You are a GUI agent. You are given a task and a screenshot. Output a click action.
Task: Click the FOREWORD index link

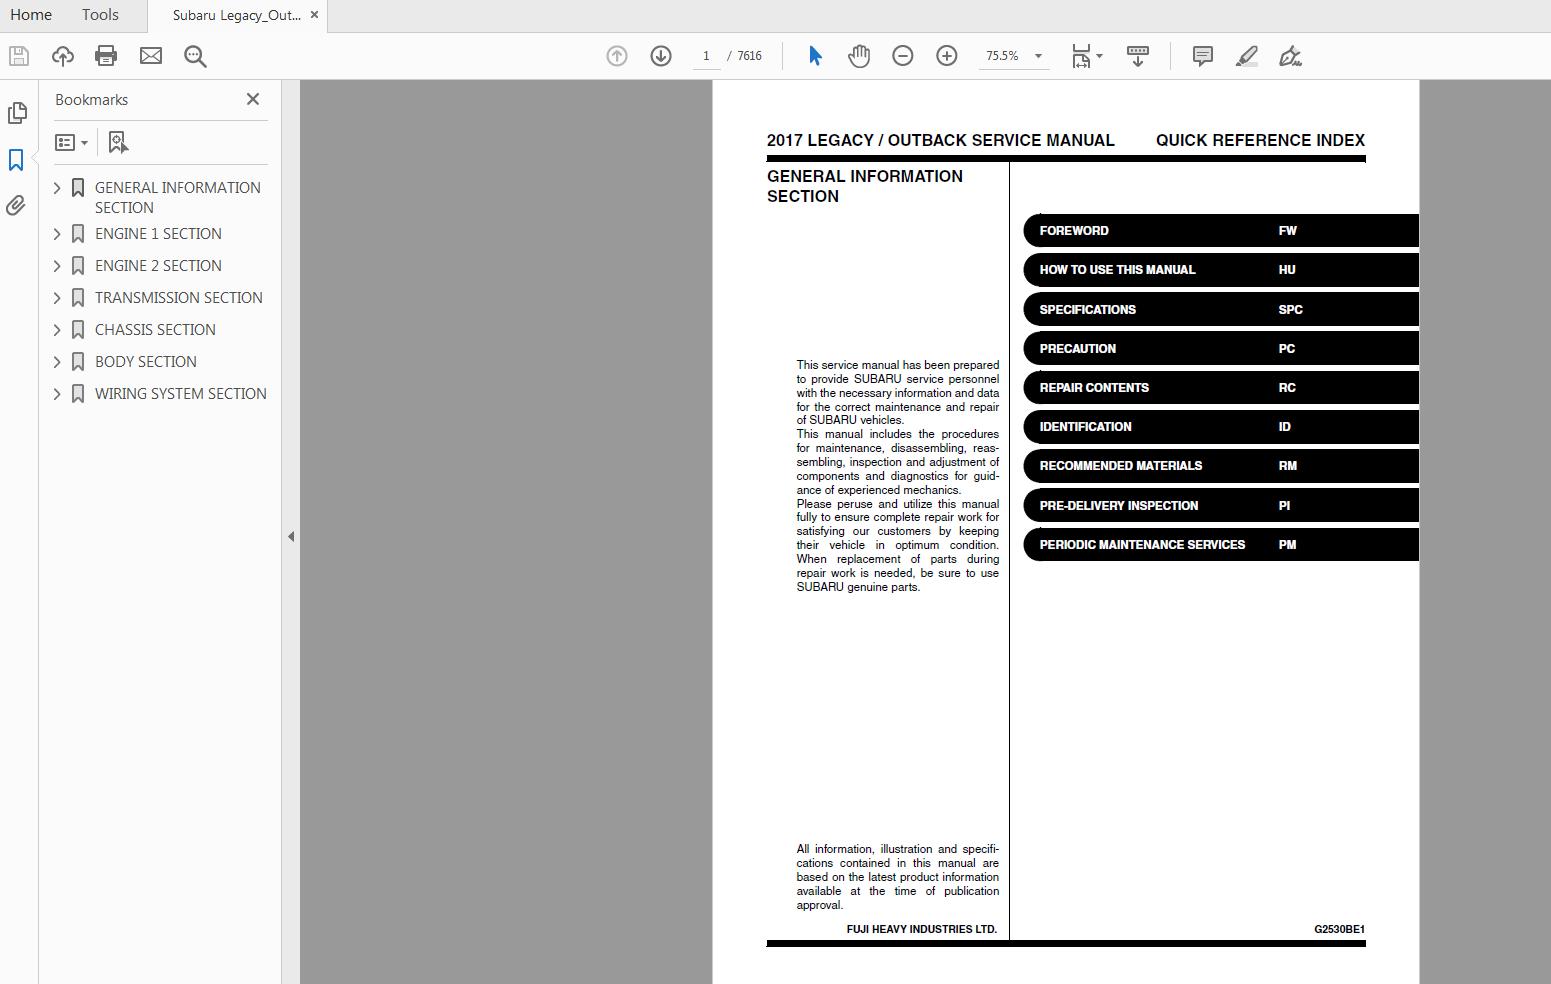(x=1221, y=231)
